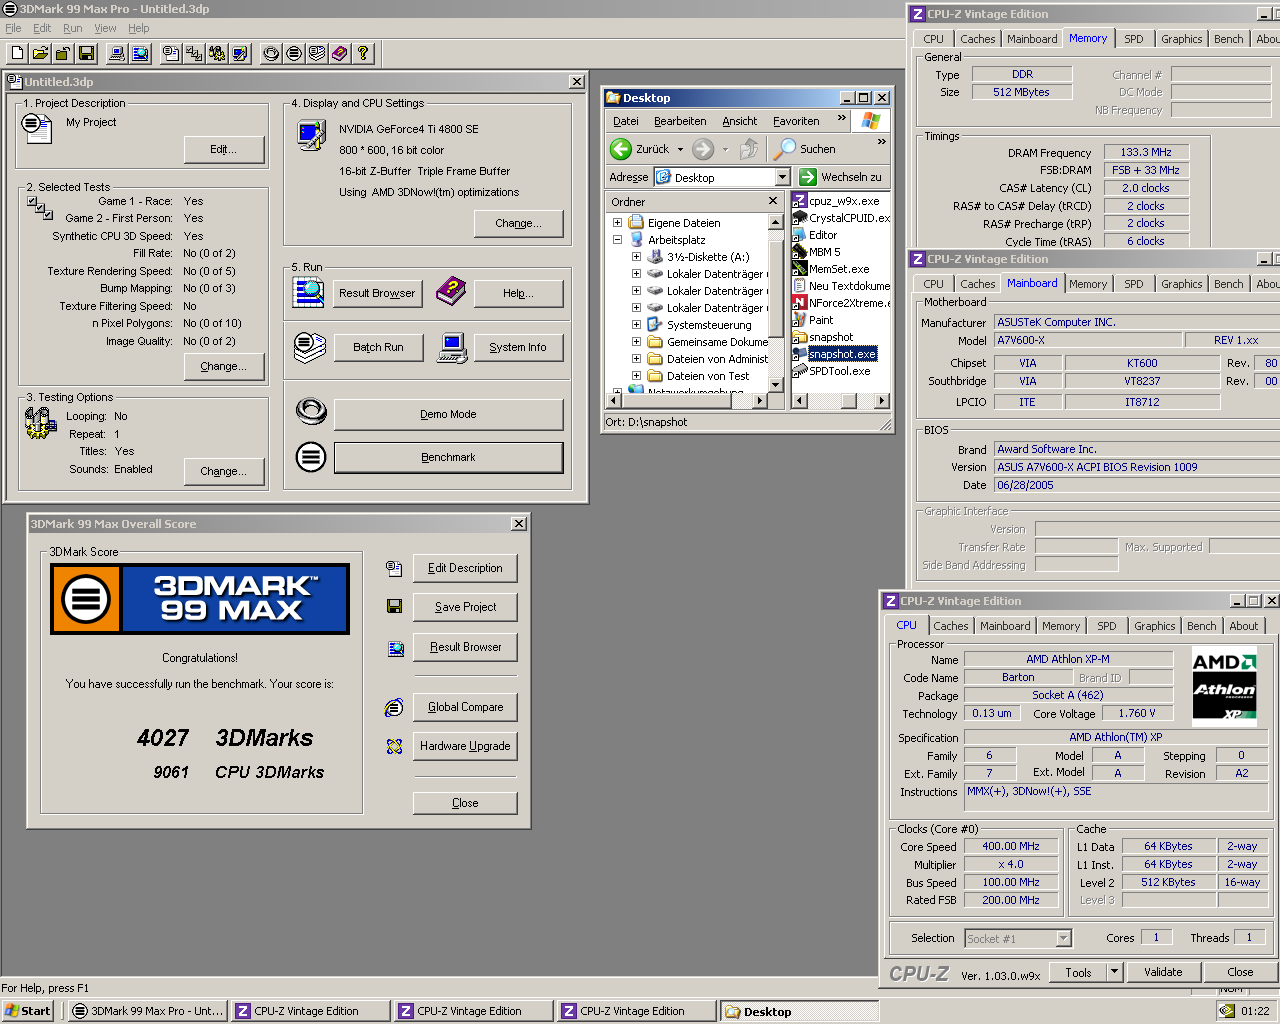Open the Adresse Desktop combo box dropdown
Screen dimensions: 1280x1024
pyautogui.click(x=783, y=177)
